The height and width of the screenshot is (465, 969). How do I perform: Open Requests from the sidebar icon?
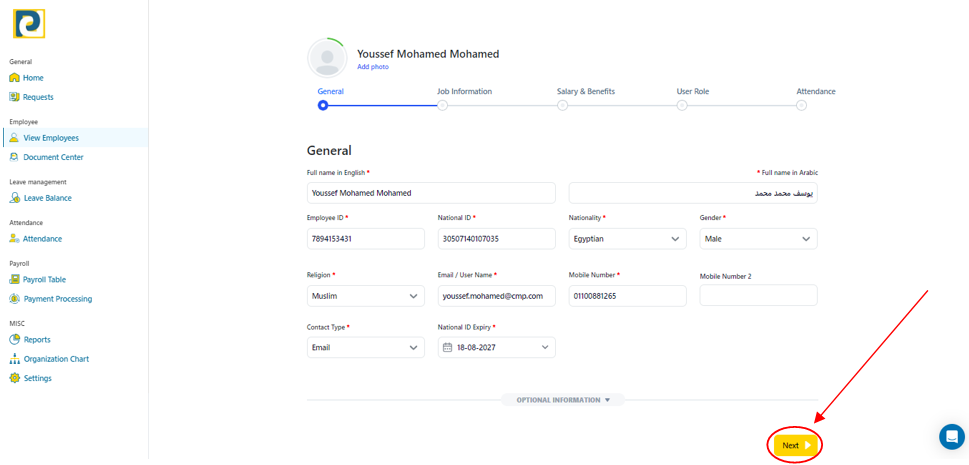[14, 97]
